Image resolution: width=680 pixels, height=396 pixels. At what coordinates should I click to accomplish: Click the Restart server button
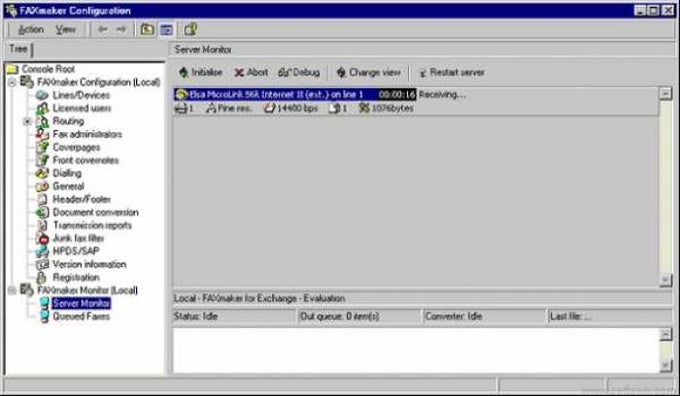(x=451, y=72)
